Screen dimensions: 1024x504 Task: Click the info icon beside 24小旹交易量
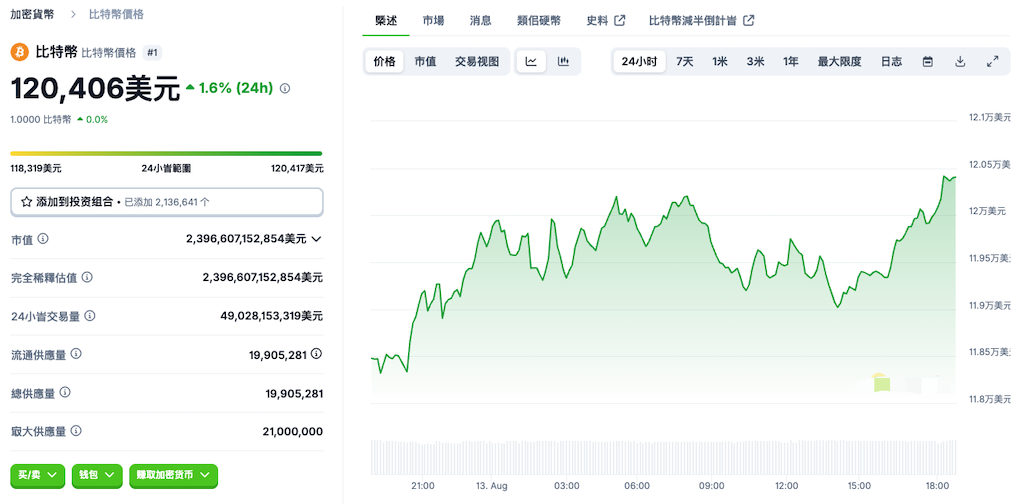90,316
